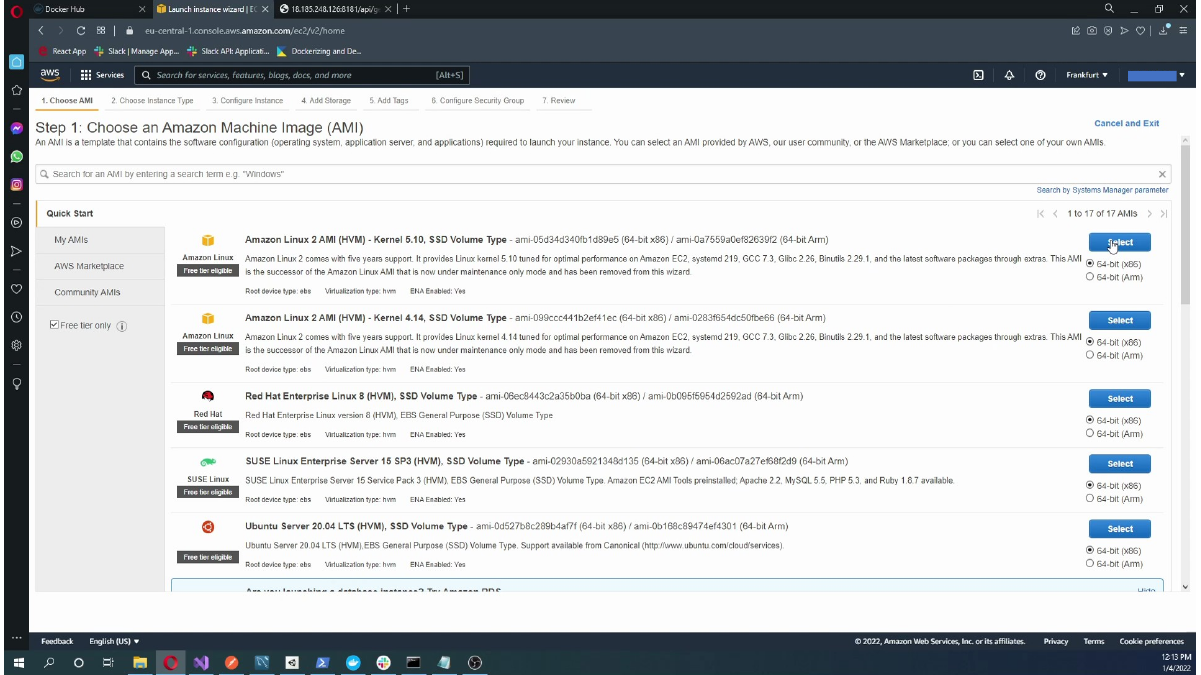Open AWS CloudShell terminal icon
Screen dimensions: 1201x675
[x=978, y=75]
